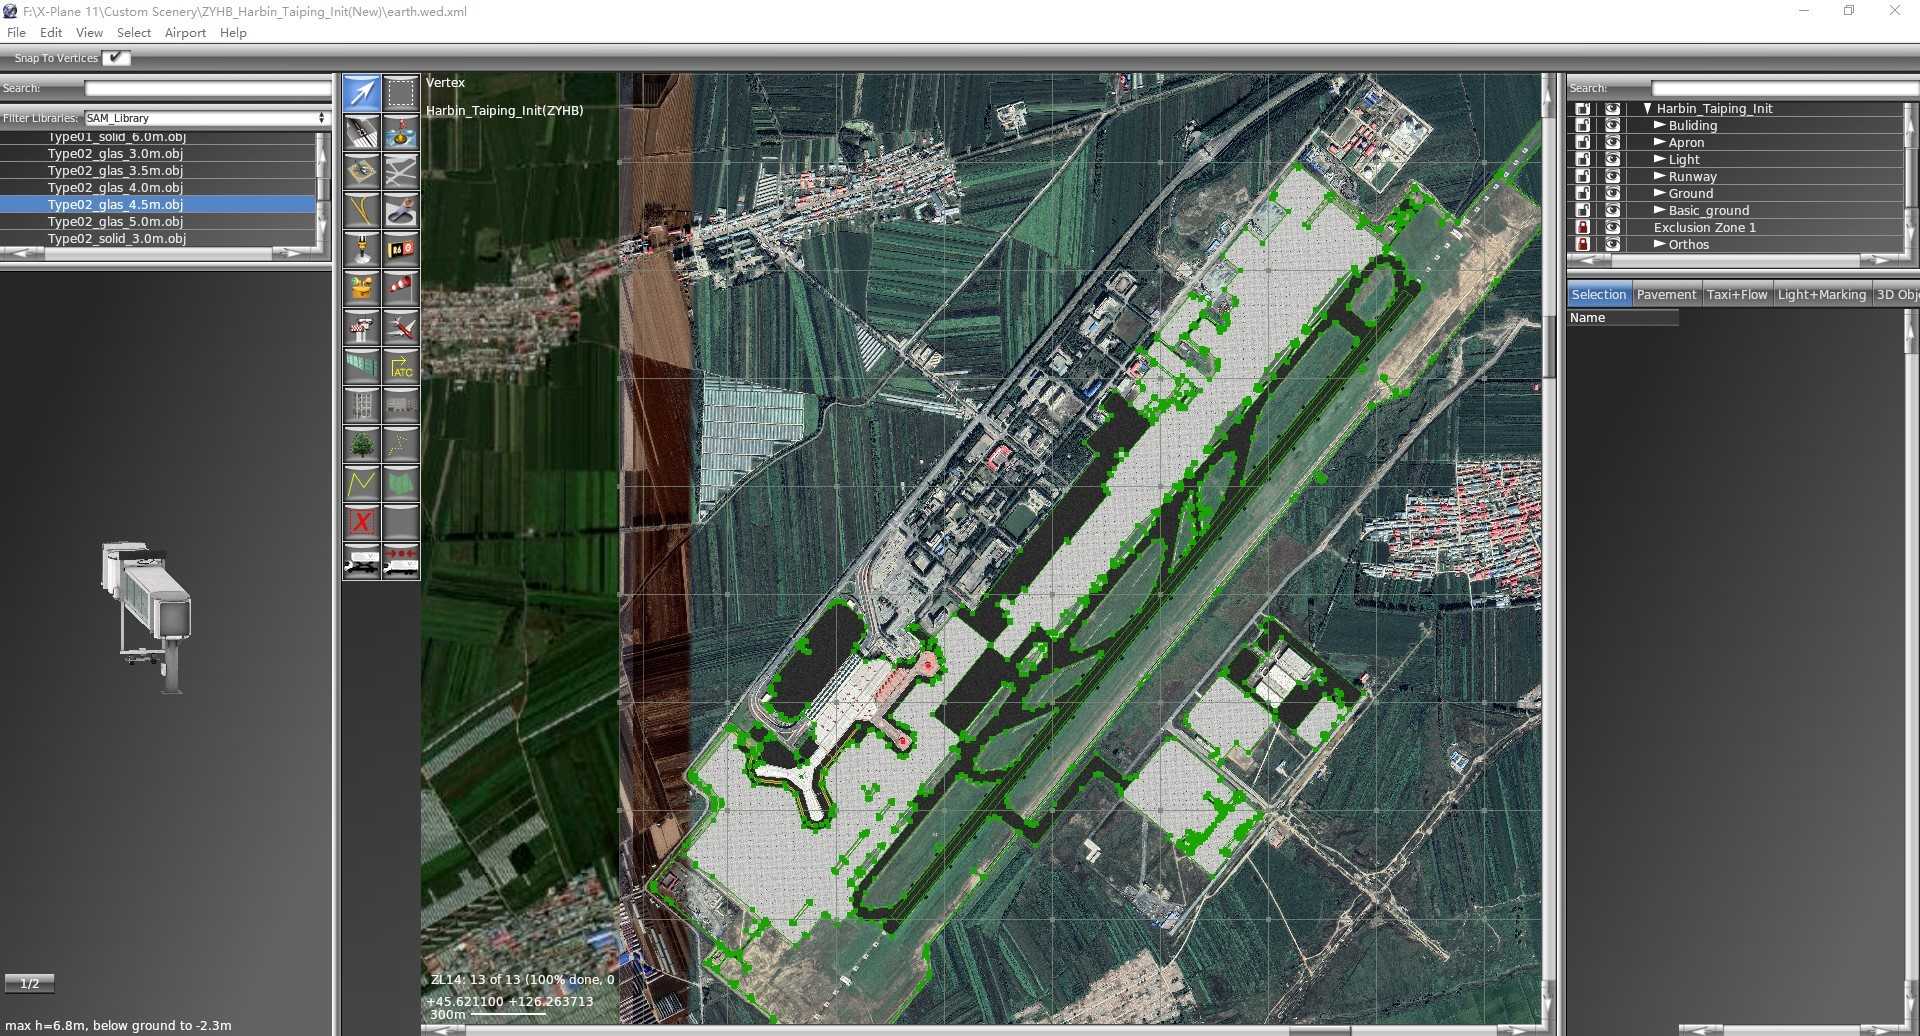Screen dimensions: 1920x1036
Task: Collapse the Harbin_Taiping_Init root node
Action: (x=1647, y=108)
